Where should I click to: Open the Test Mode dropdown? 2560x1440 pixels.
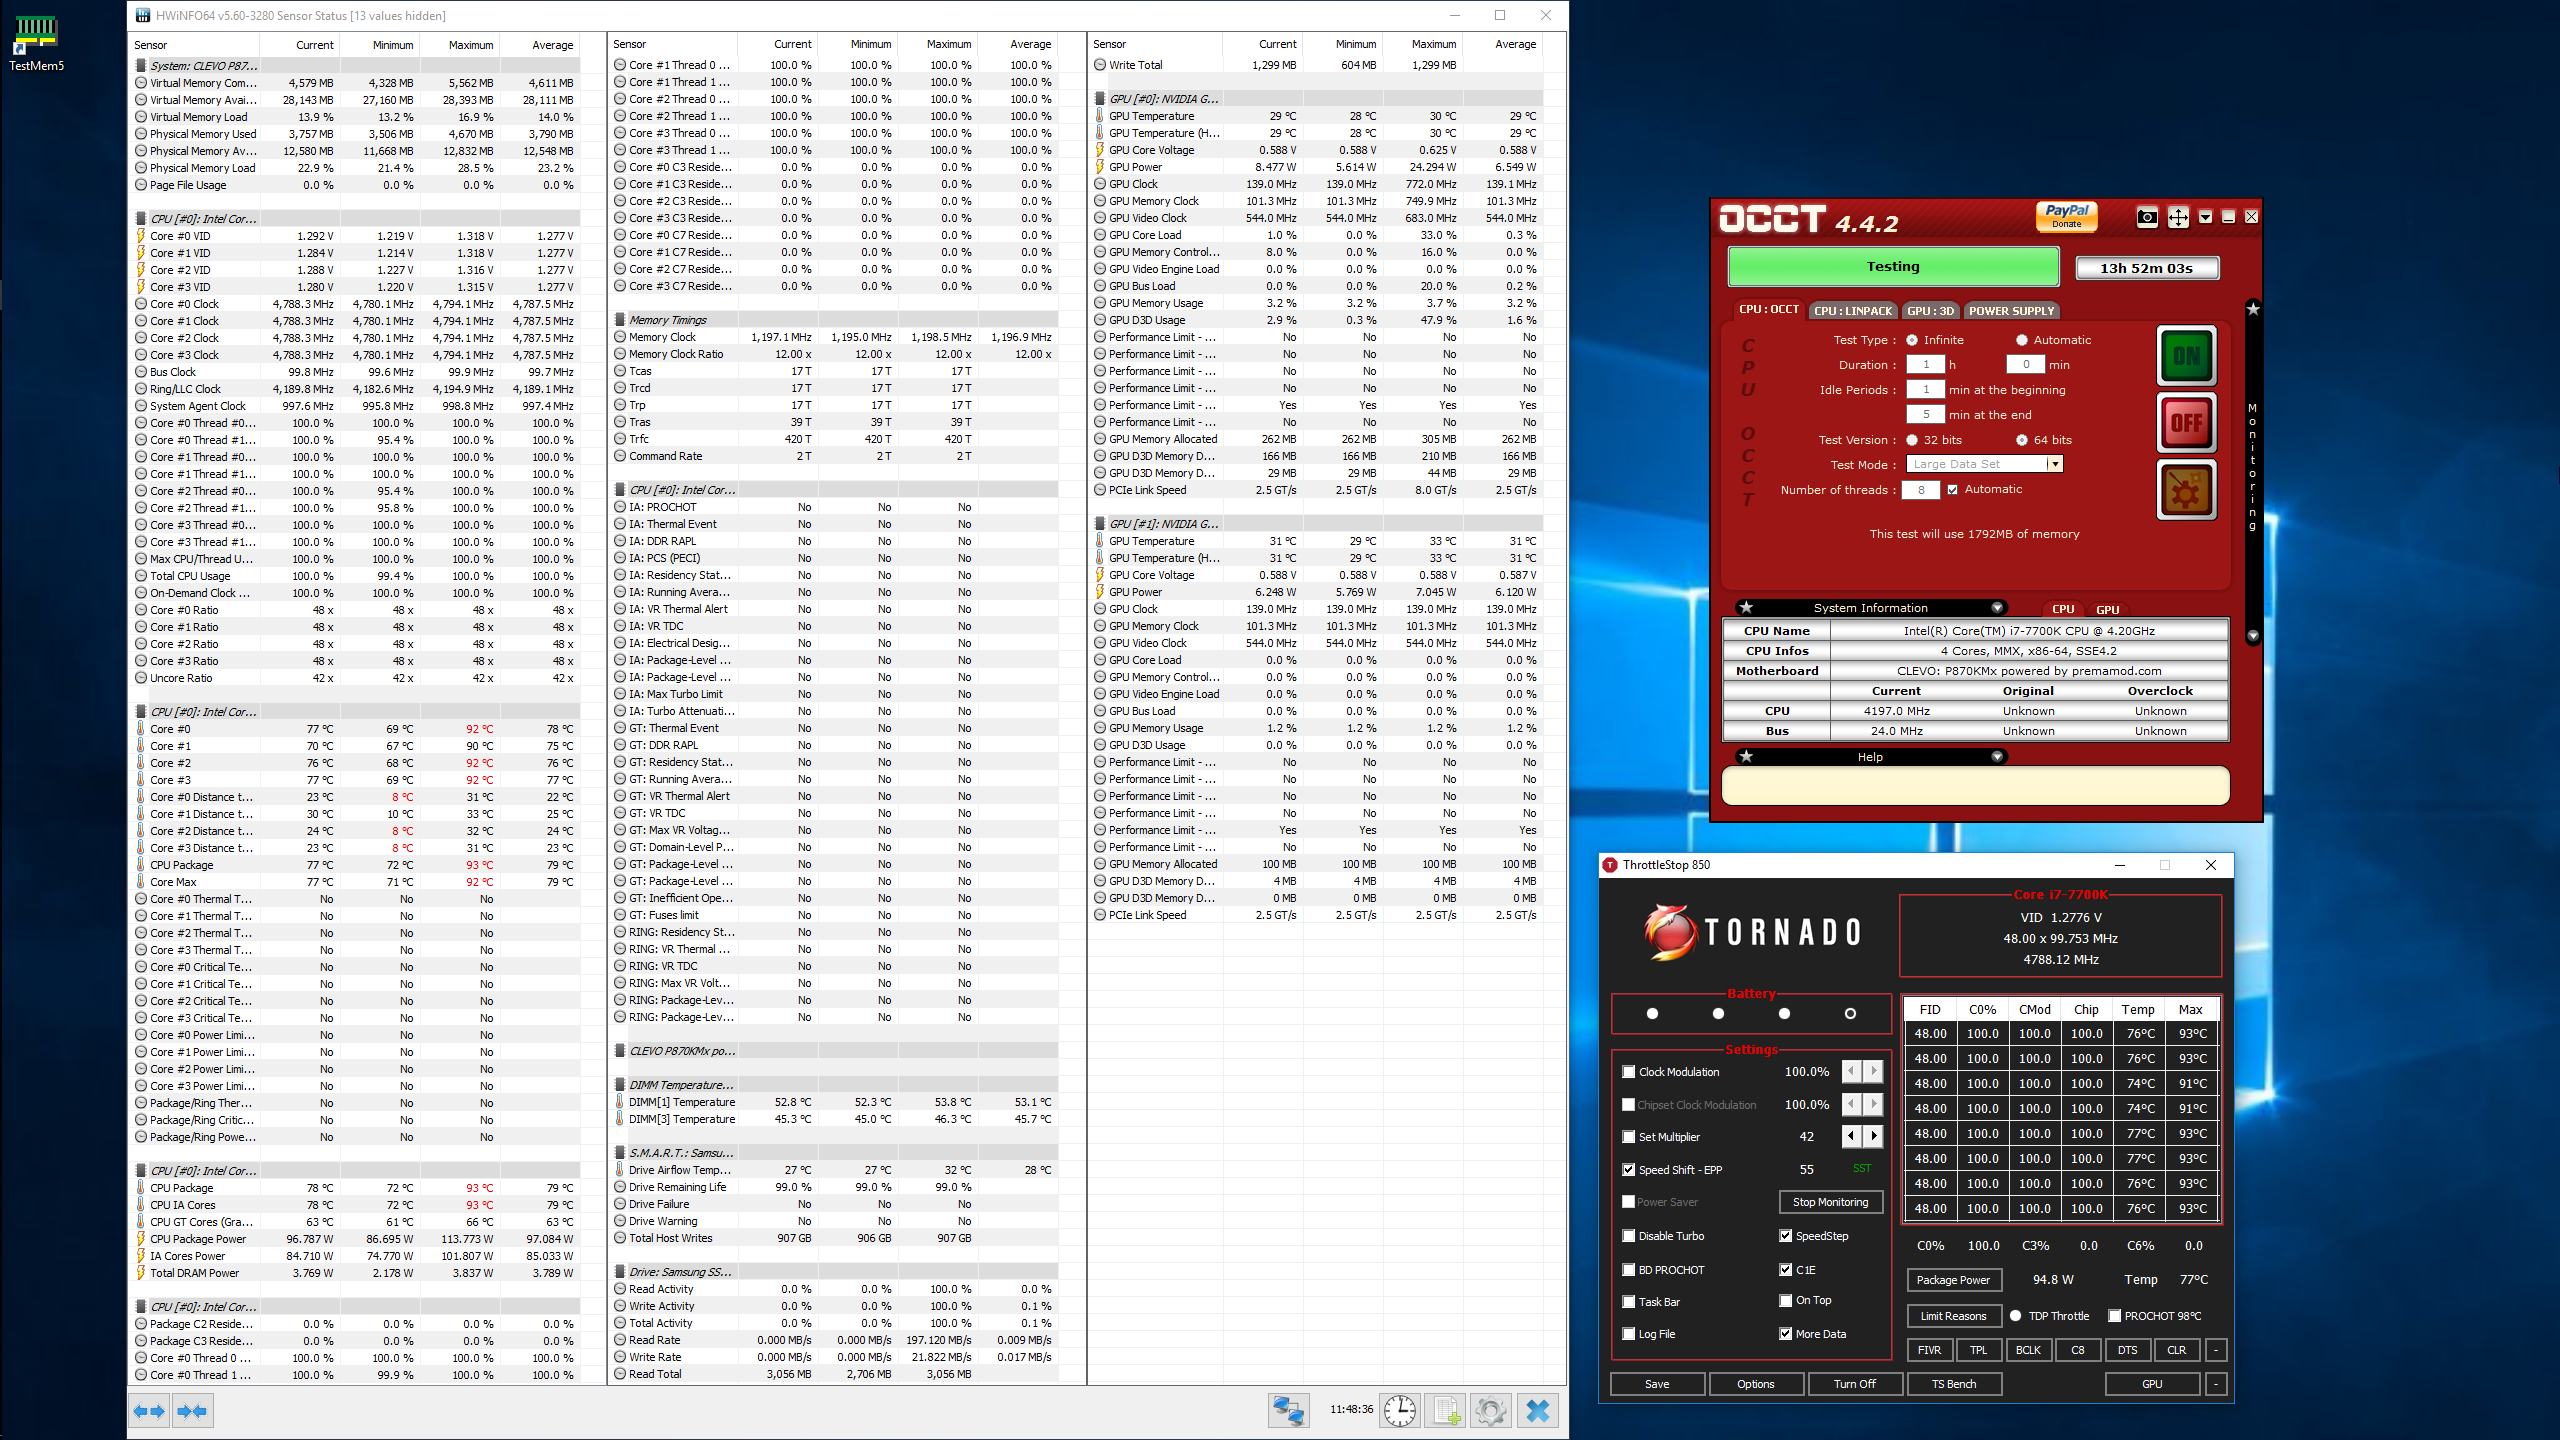[x=2054, y=464]
